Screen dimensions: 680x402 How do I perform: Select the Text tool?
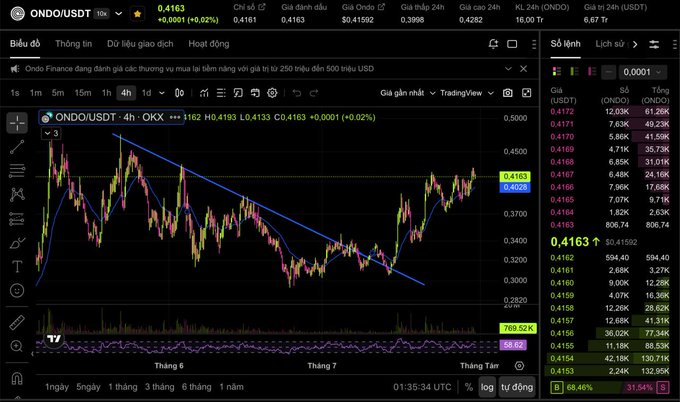pyautogui.click(x=17, y=266)
